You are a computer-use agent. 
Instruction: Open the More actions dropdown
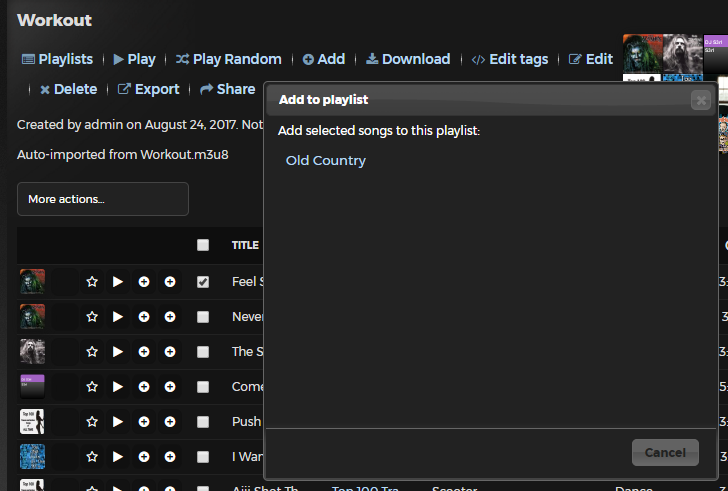[x=103, y=199]
